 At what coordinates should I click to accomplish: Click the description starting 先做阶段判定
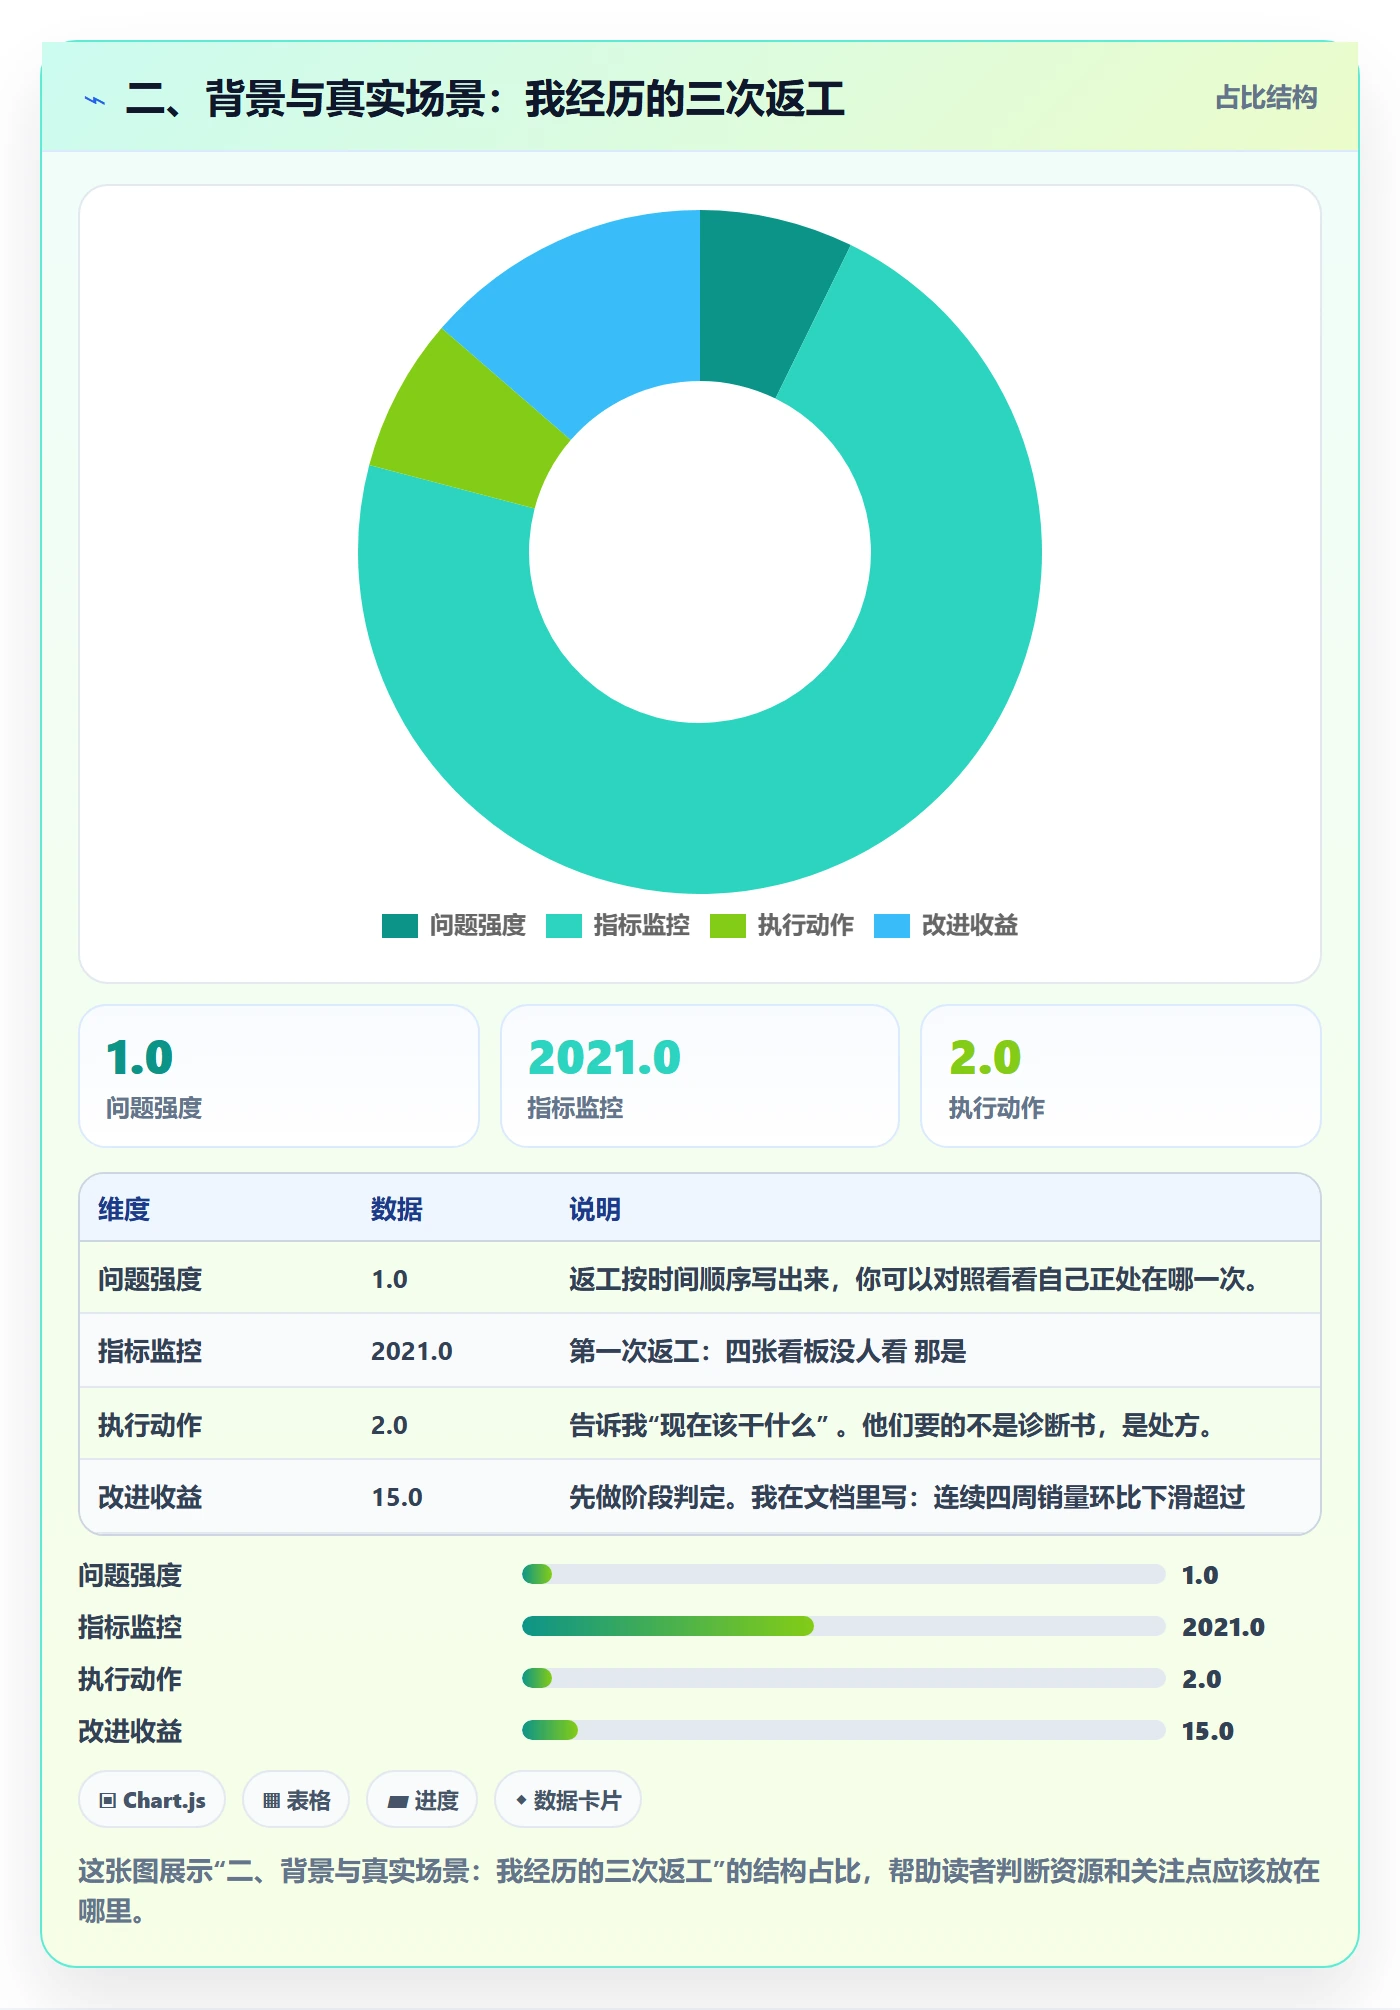pyautogui.click(x=907, y=1497)
